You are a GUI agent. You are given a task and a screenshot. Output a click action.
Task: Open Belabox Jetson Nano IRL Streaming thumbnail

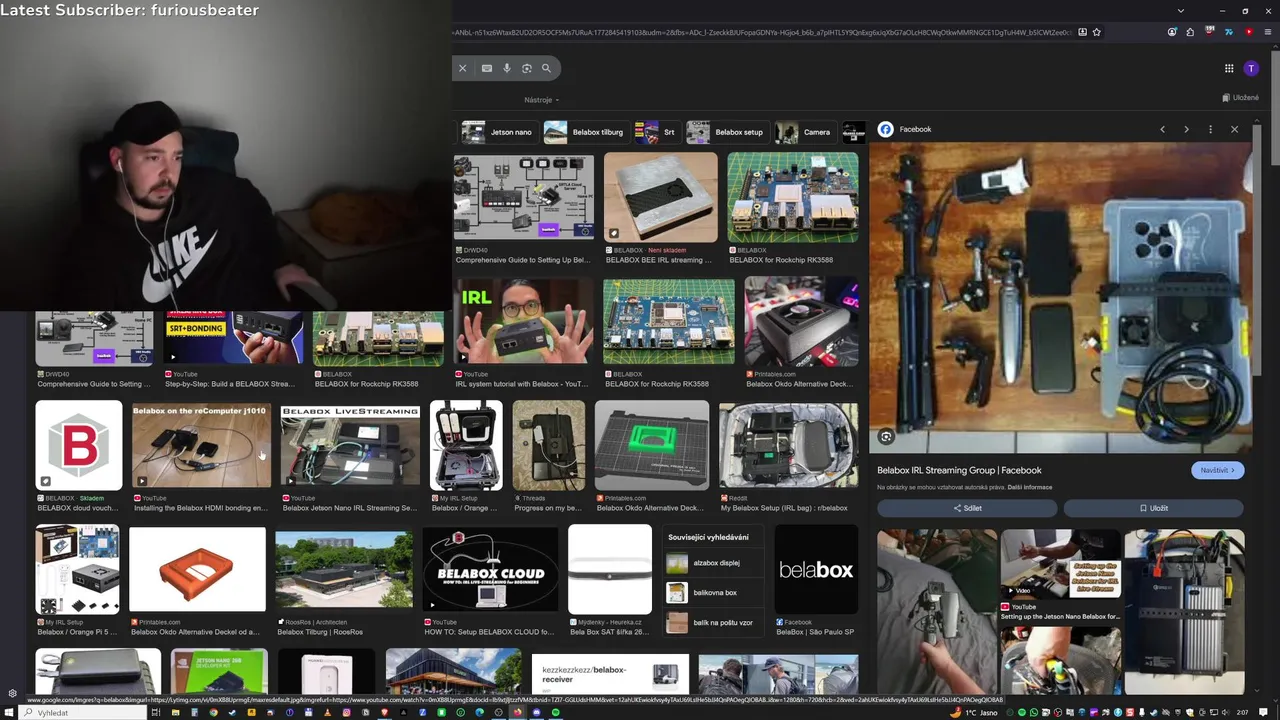(x=350, y=445)
